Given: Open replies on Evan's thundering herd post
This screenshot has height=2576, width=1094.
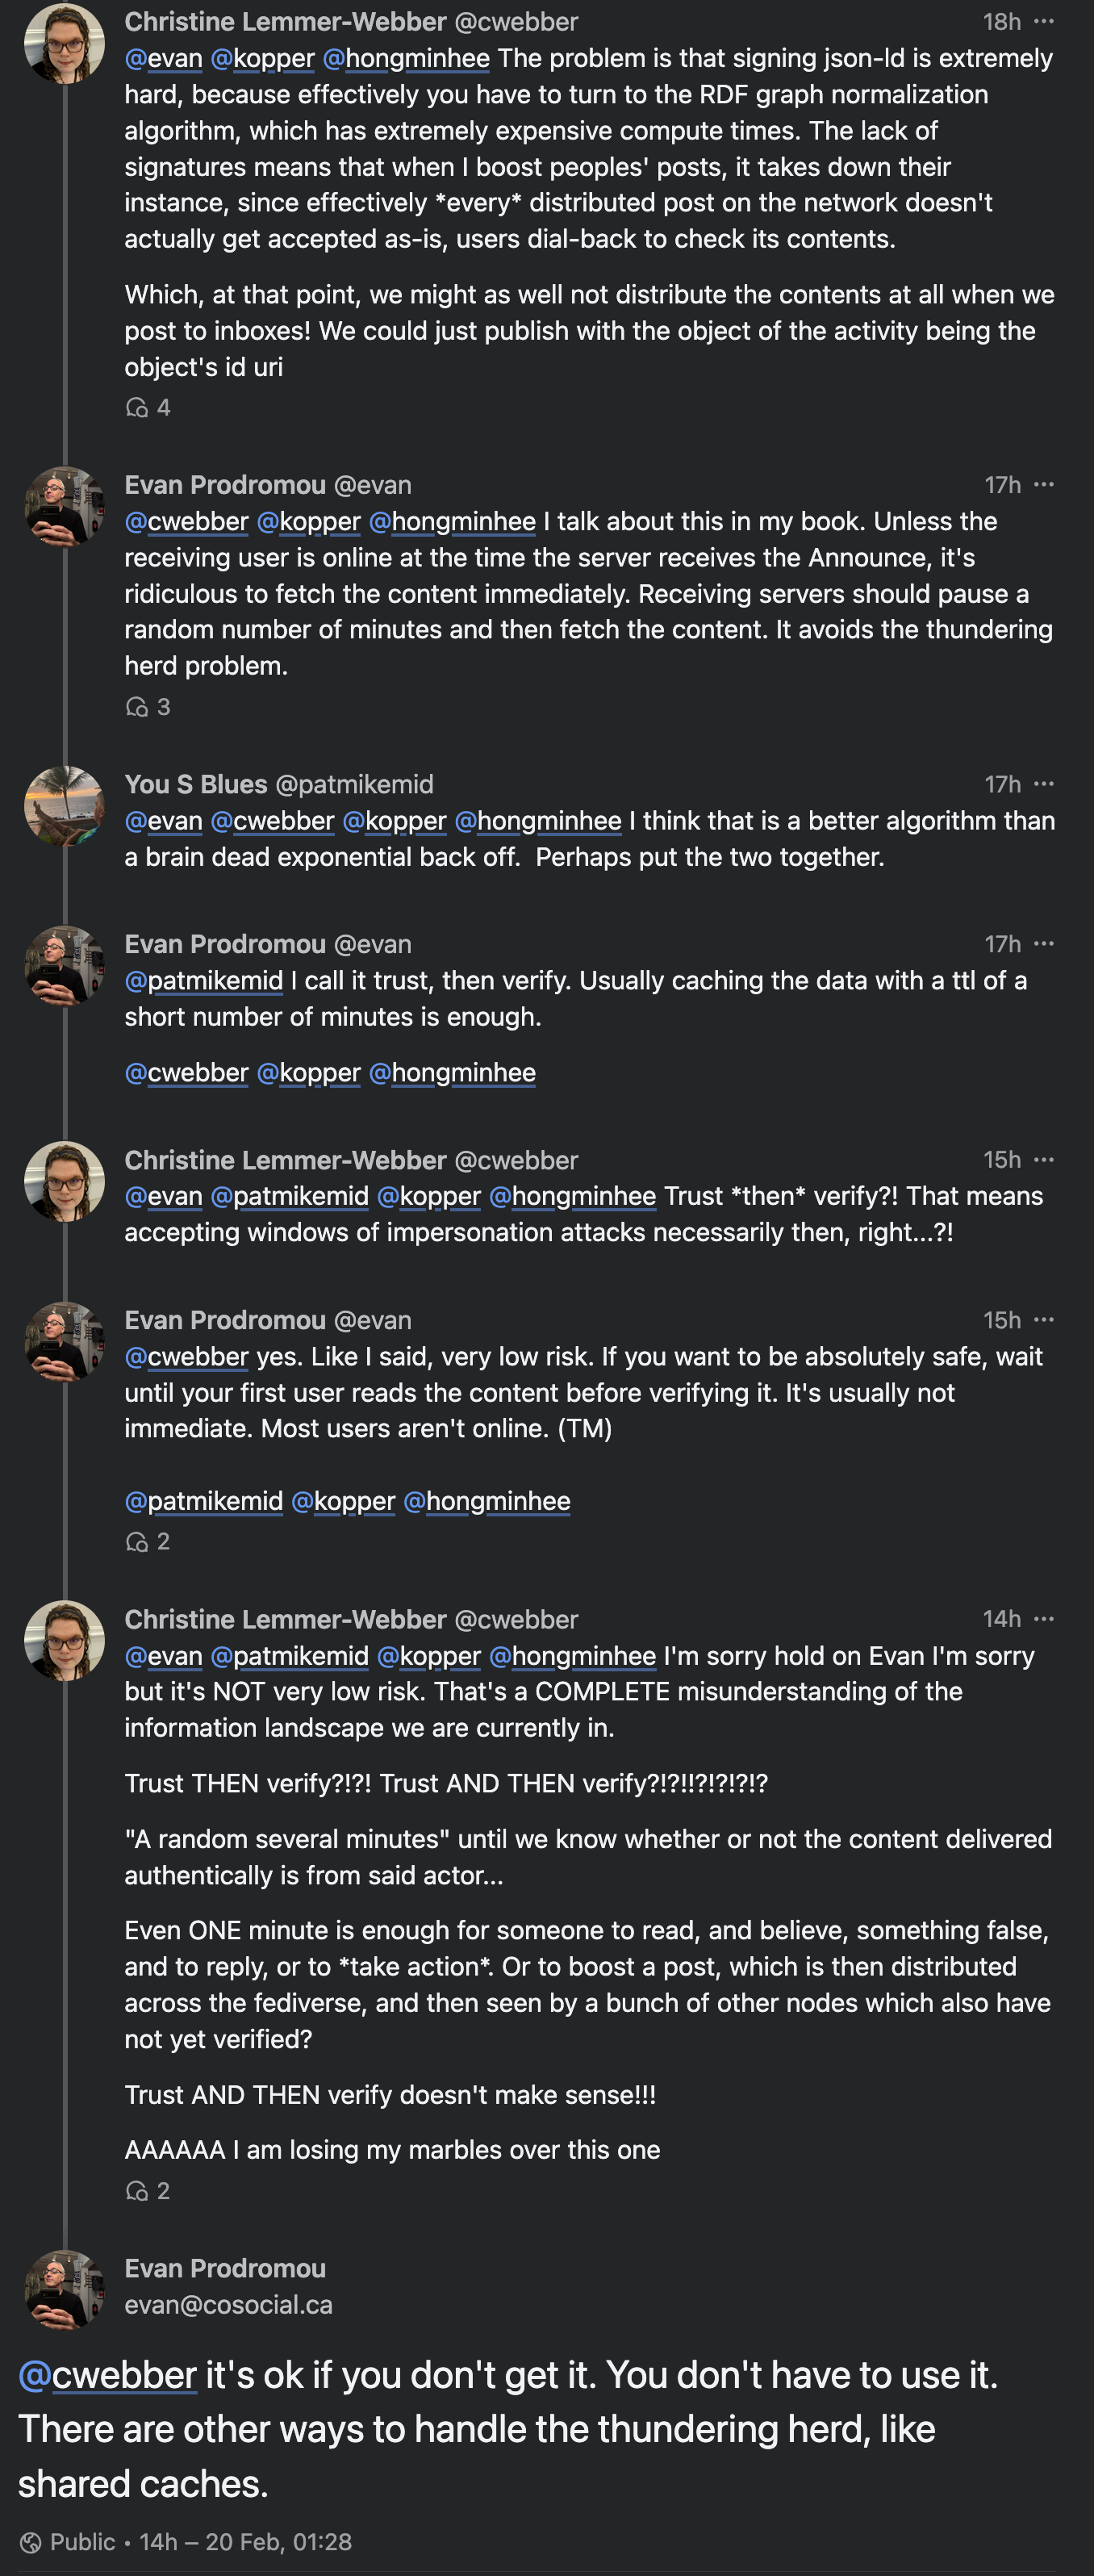Looking at the screenshot, I should [x=147, y=707].
